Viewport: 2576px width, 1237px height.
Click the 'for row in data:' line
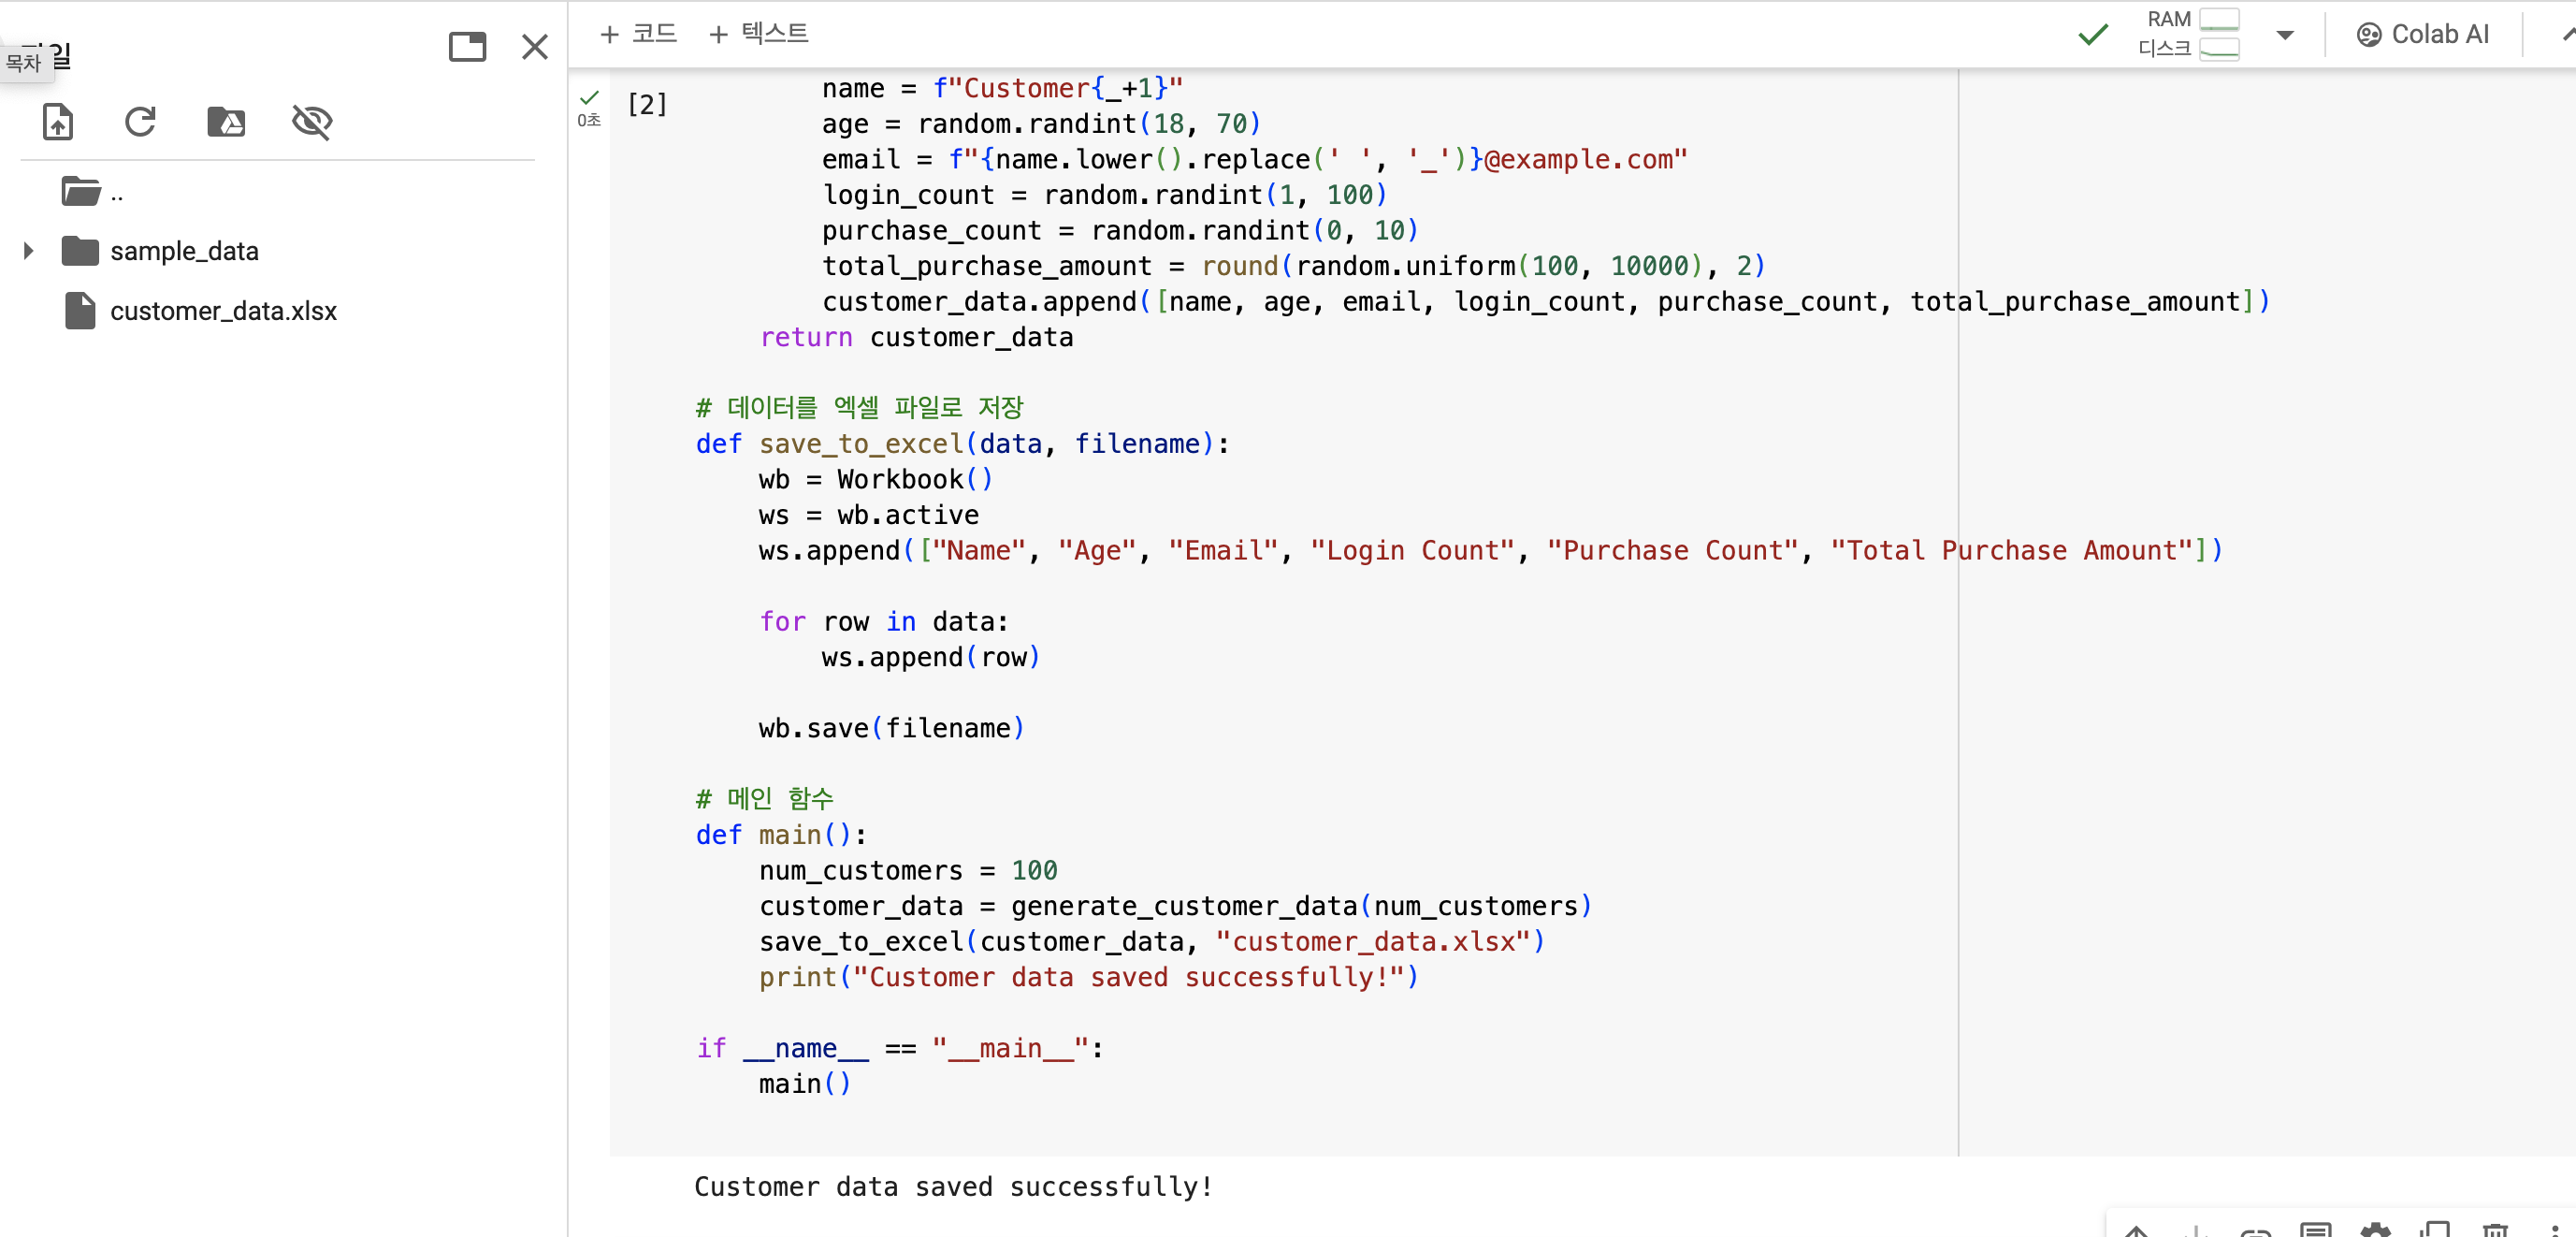[x=884, y=622]
